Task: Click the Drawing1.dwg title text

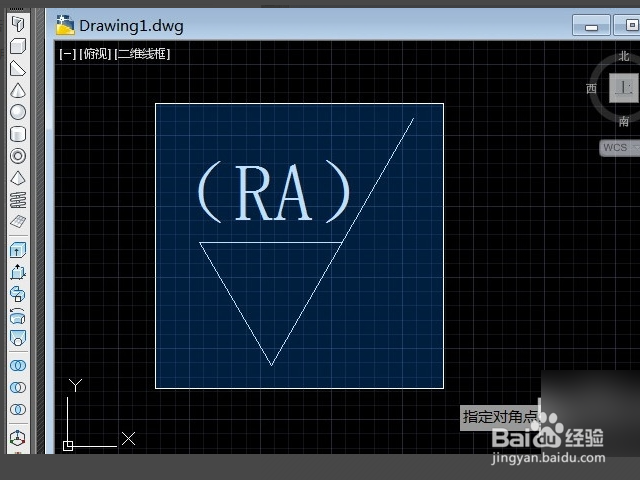Action: 131,26
